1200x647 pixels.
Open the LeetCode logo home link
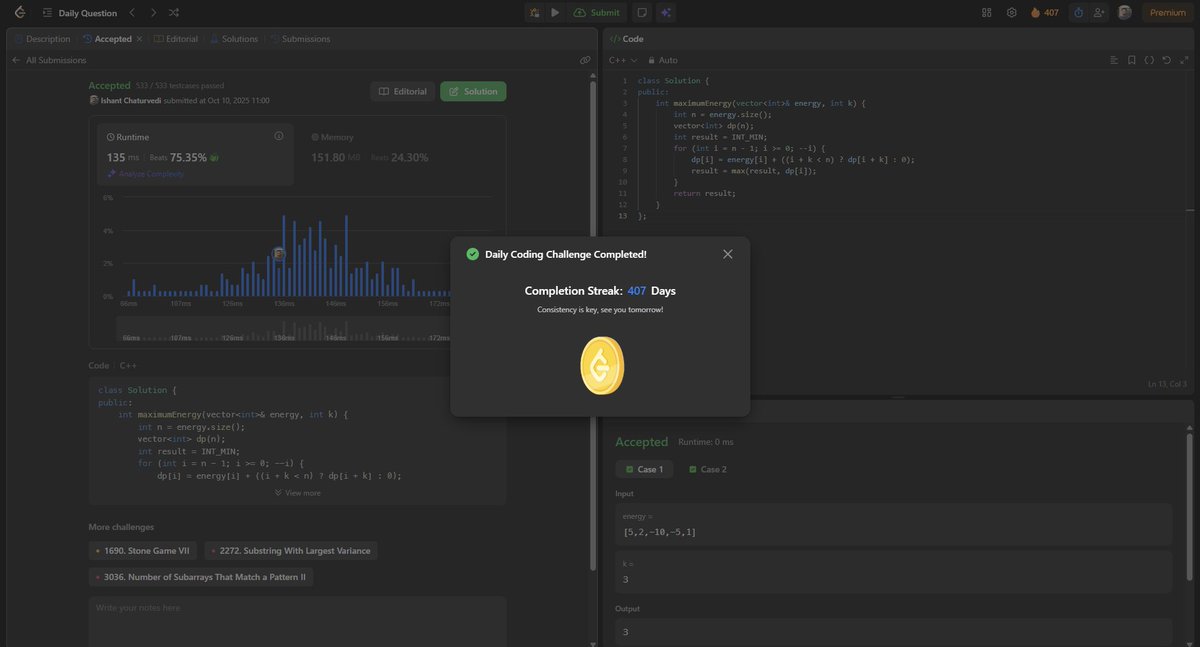click(x=20, y=13)
